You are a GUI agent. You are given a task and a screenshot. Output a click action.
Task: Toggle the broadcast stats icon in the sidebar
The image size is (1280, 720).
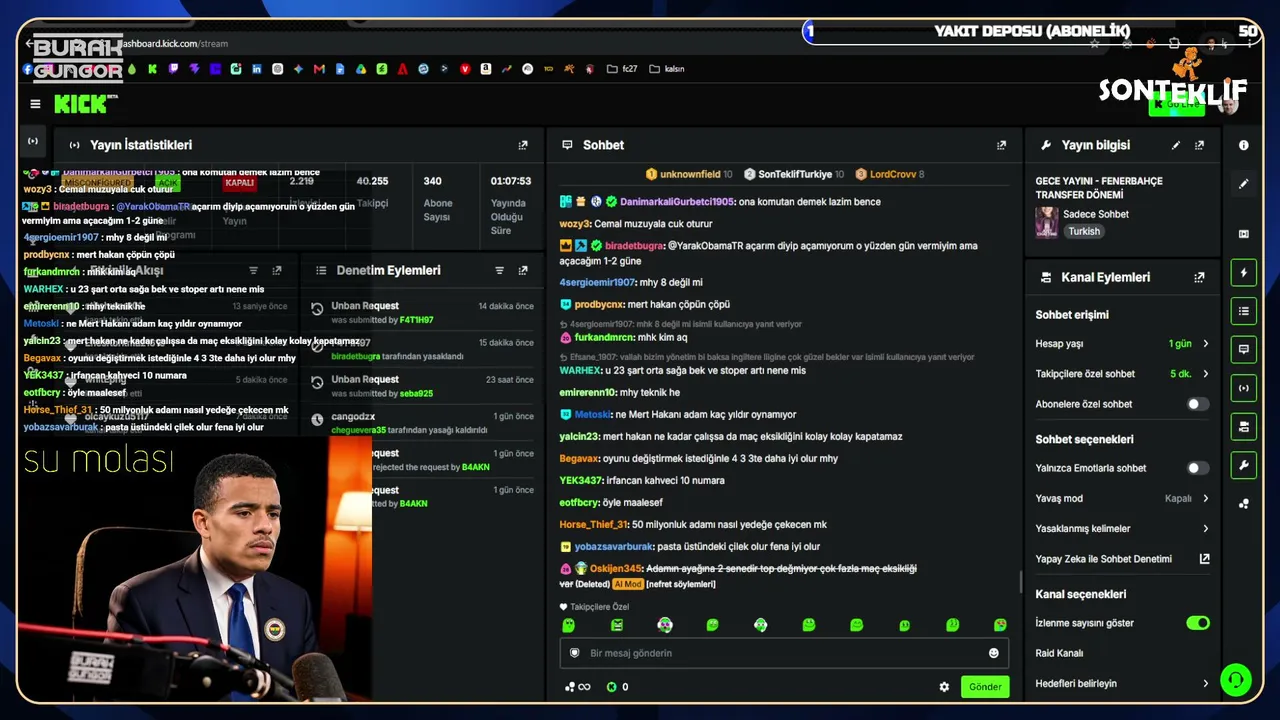(x=1244, y=388)
